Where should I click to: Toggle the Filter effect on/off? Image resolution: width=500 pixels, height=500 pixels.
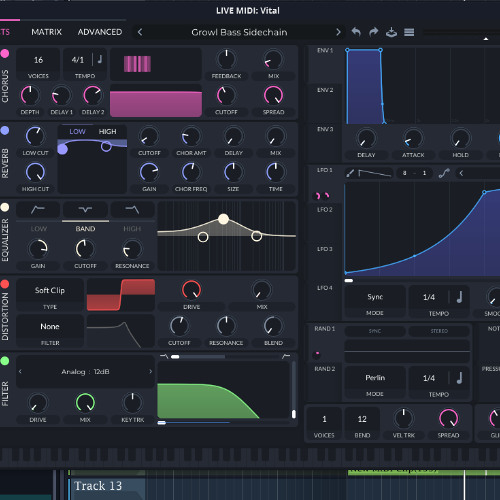coord(5,361)
